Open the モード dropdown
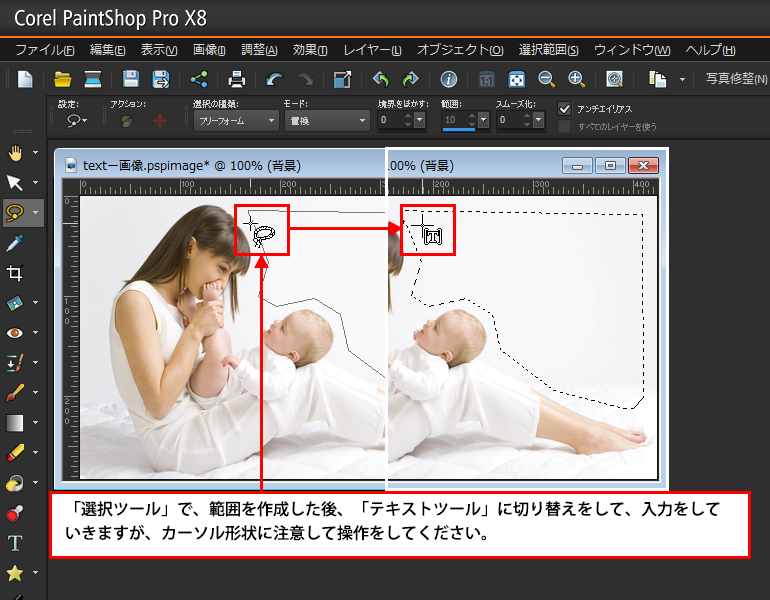 [327, 121]
